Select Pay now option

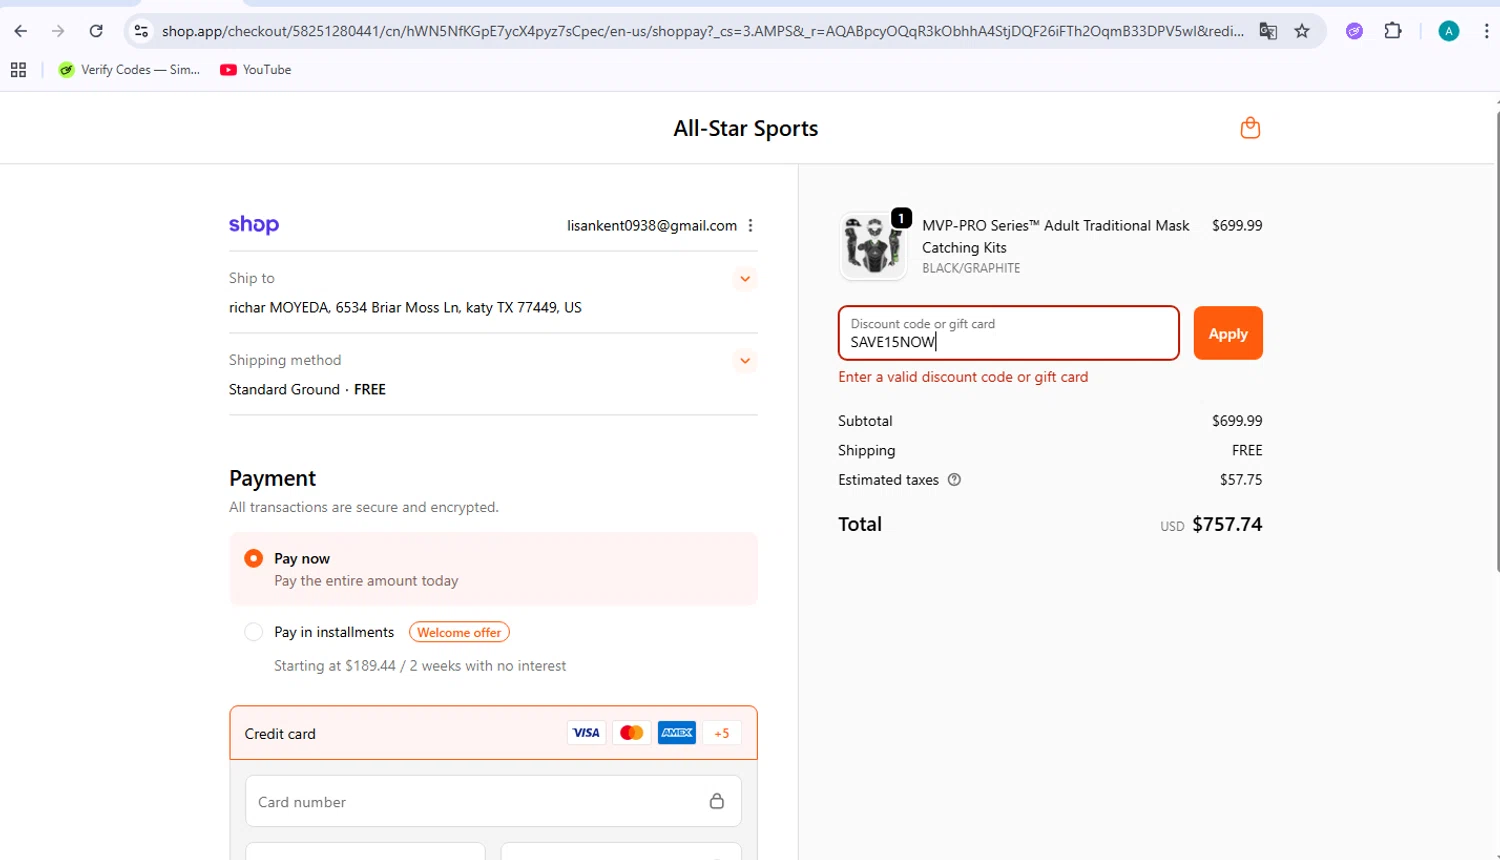pyautogui.click(x=254, y=558)
